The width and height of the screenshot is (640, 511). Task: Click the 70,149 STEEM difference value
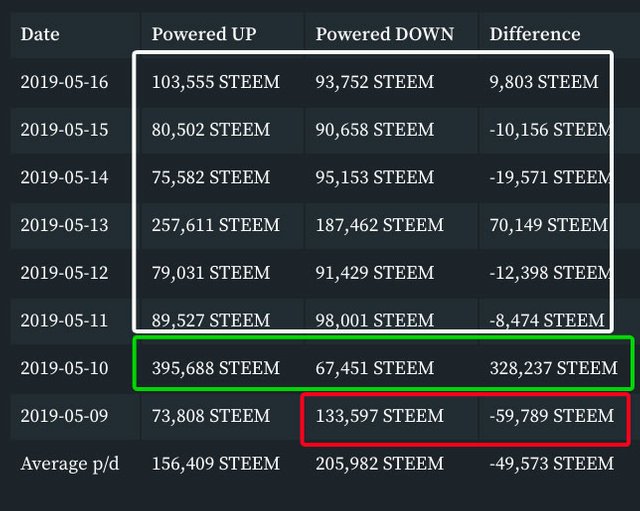548,225
